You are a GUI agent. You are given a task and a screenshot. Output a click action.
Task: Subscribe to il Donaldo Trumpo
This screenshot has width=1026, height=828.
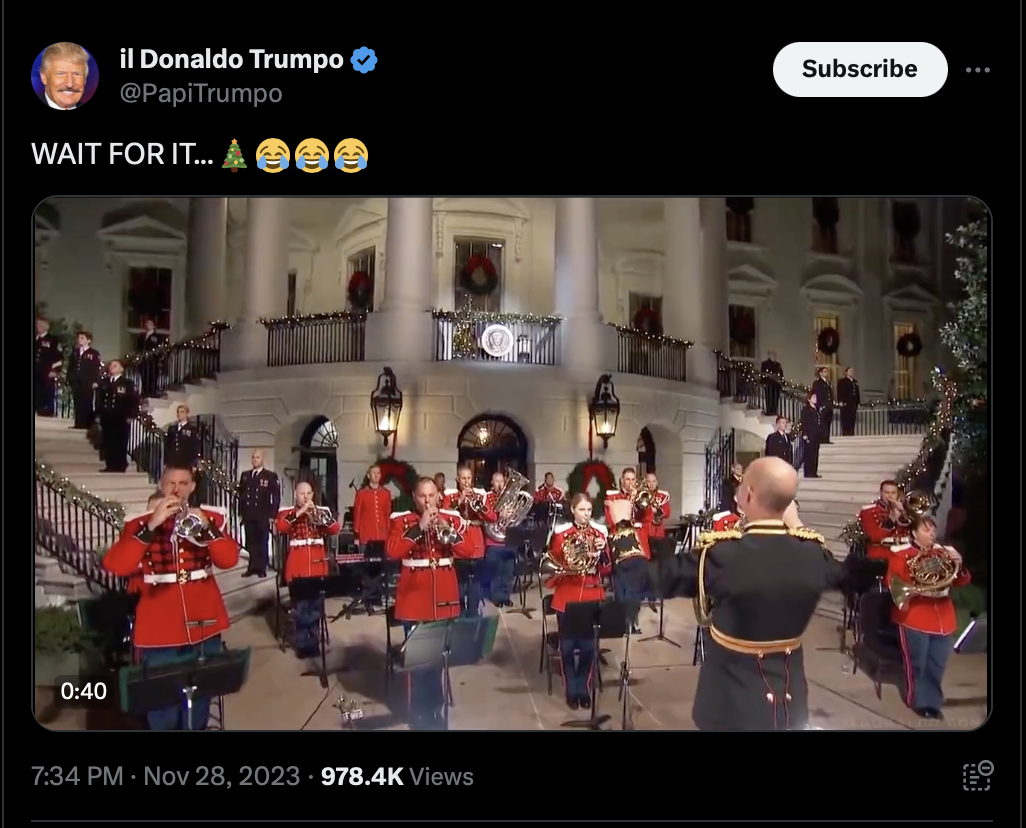(x=860, y=69)
